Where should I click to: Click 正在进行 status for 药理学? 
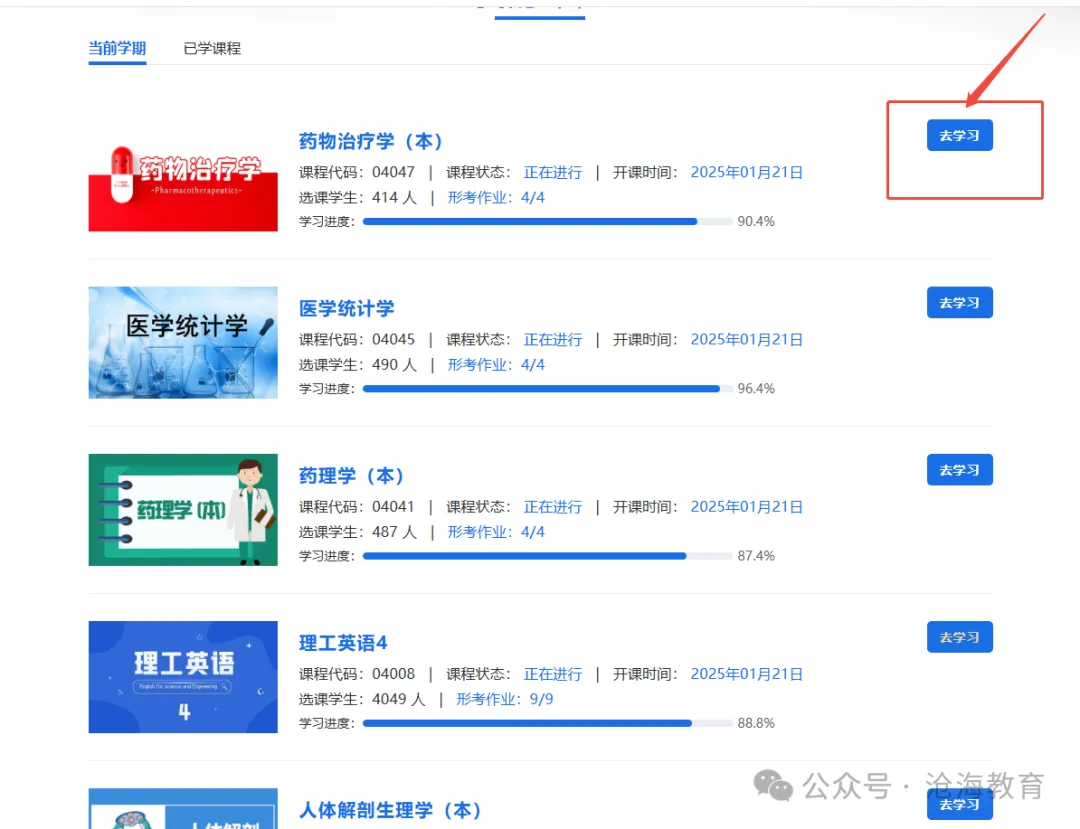coord(553,507)
